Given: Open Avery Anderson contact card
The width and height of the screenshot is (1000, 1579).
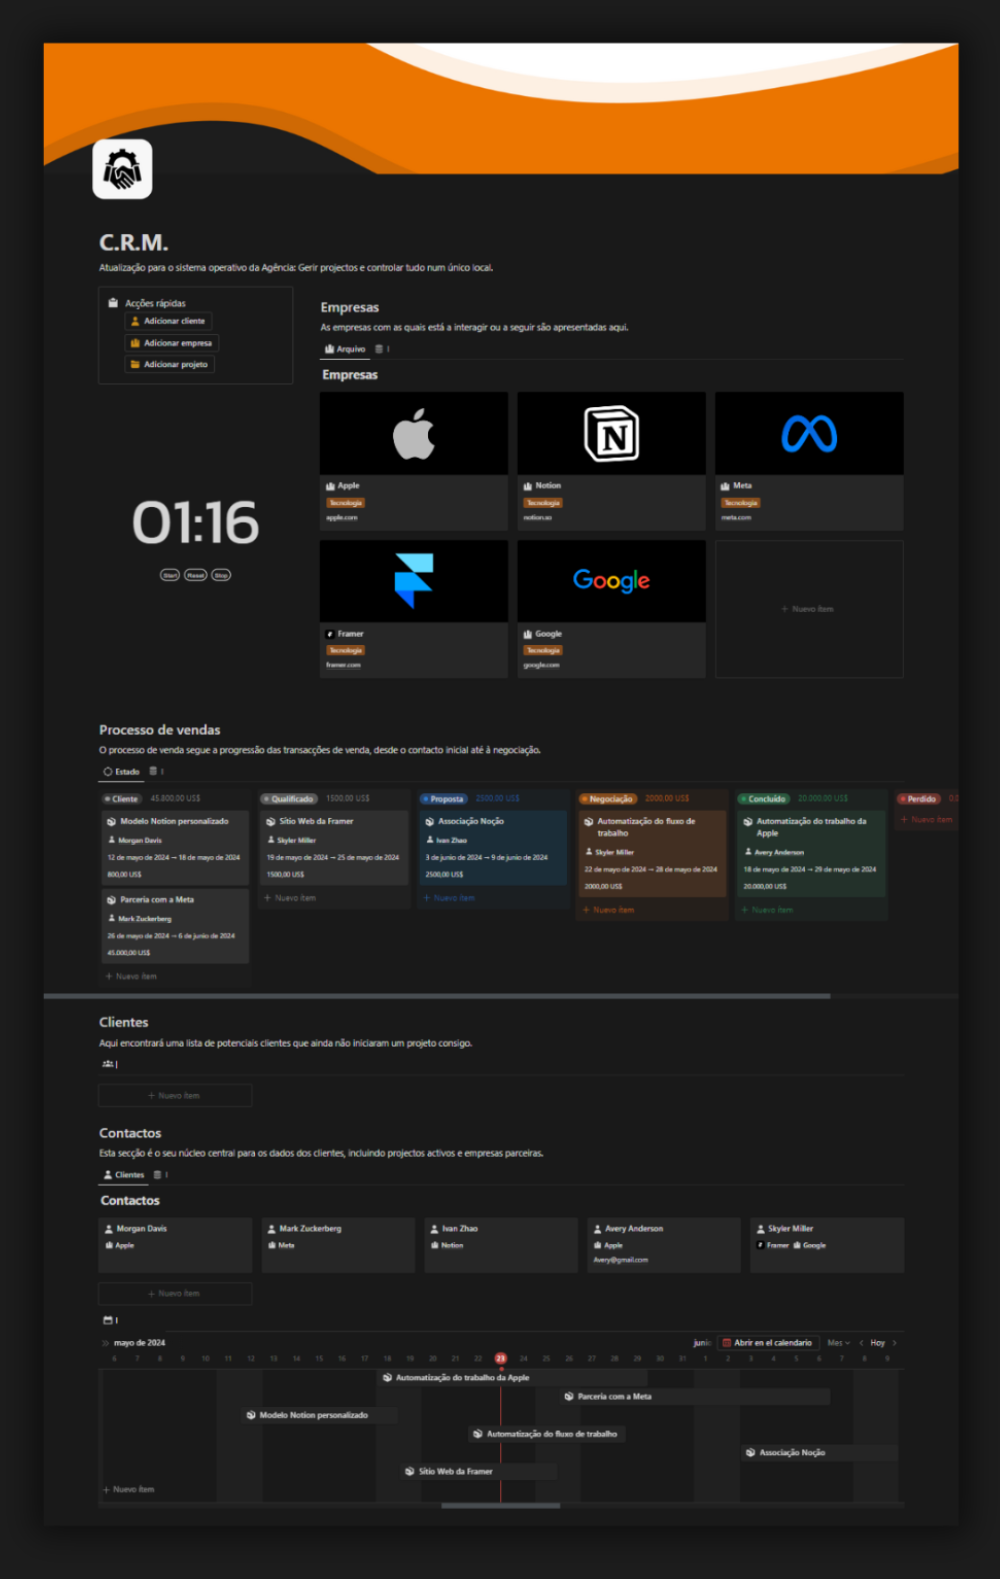Looking at the screenshot, I should click(x=664, y=1245).
